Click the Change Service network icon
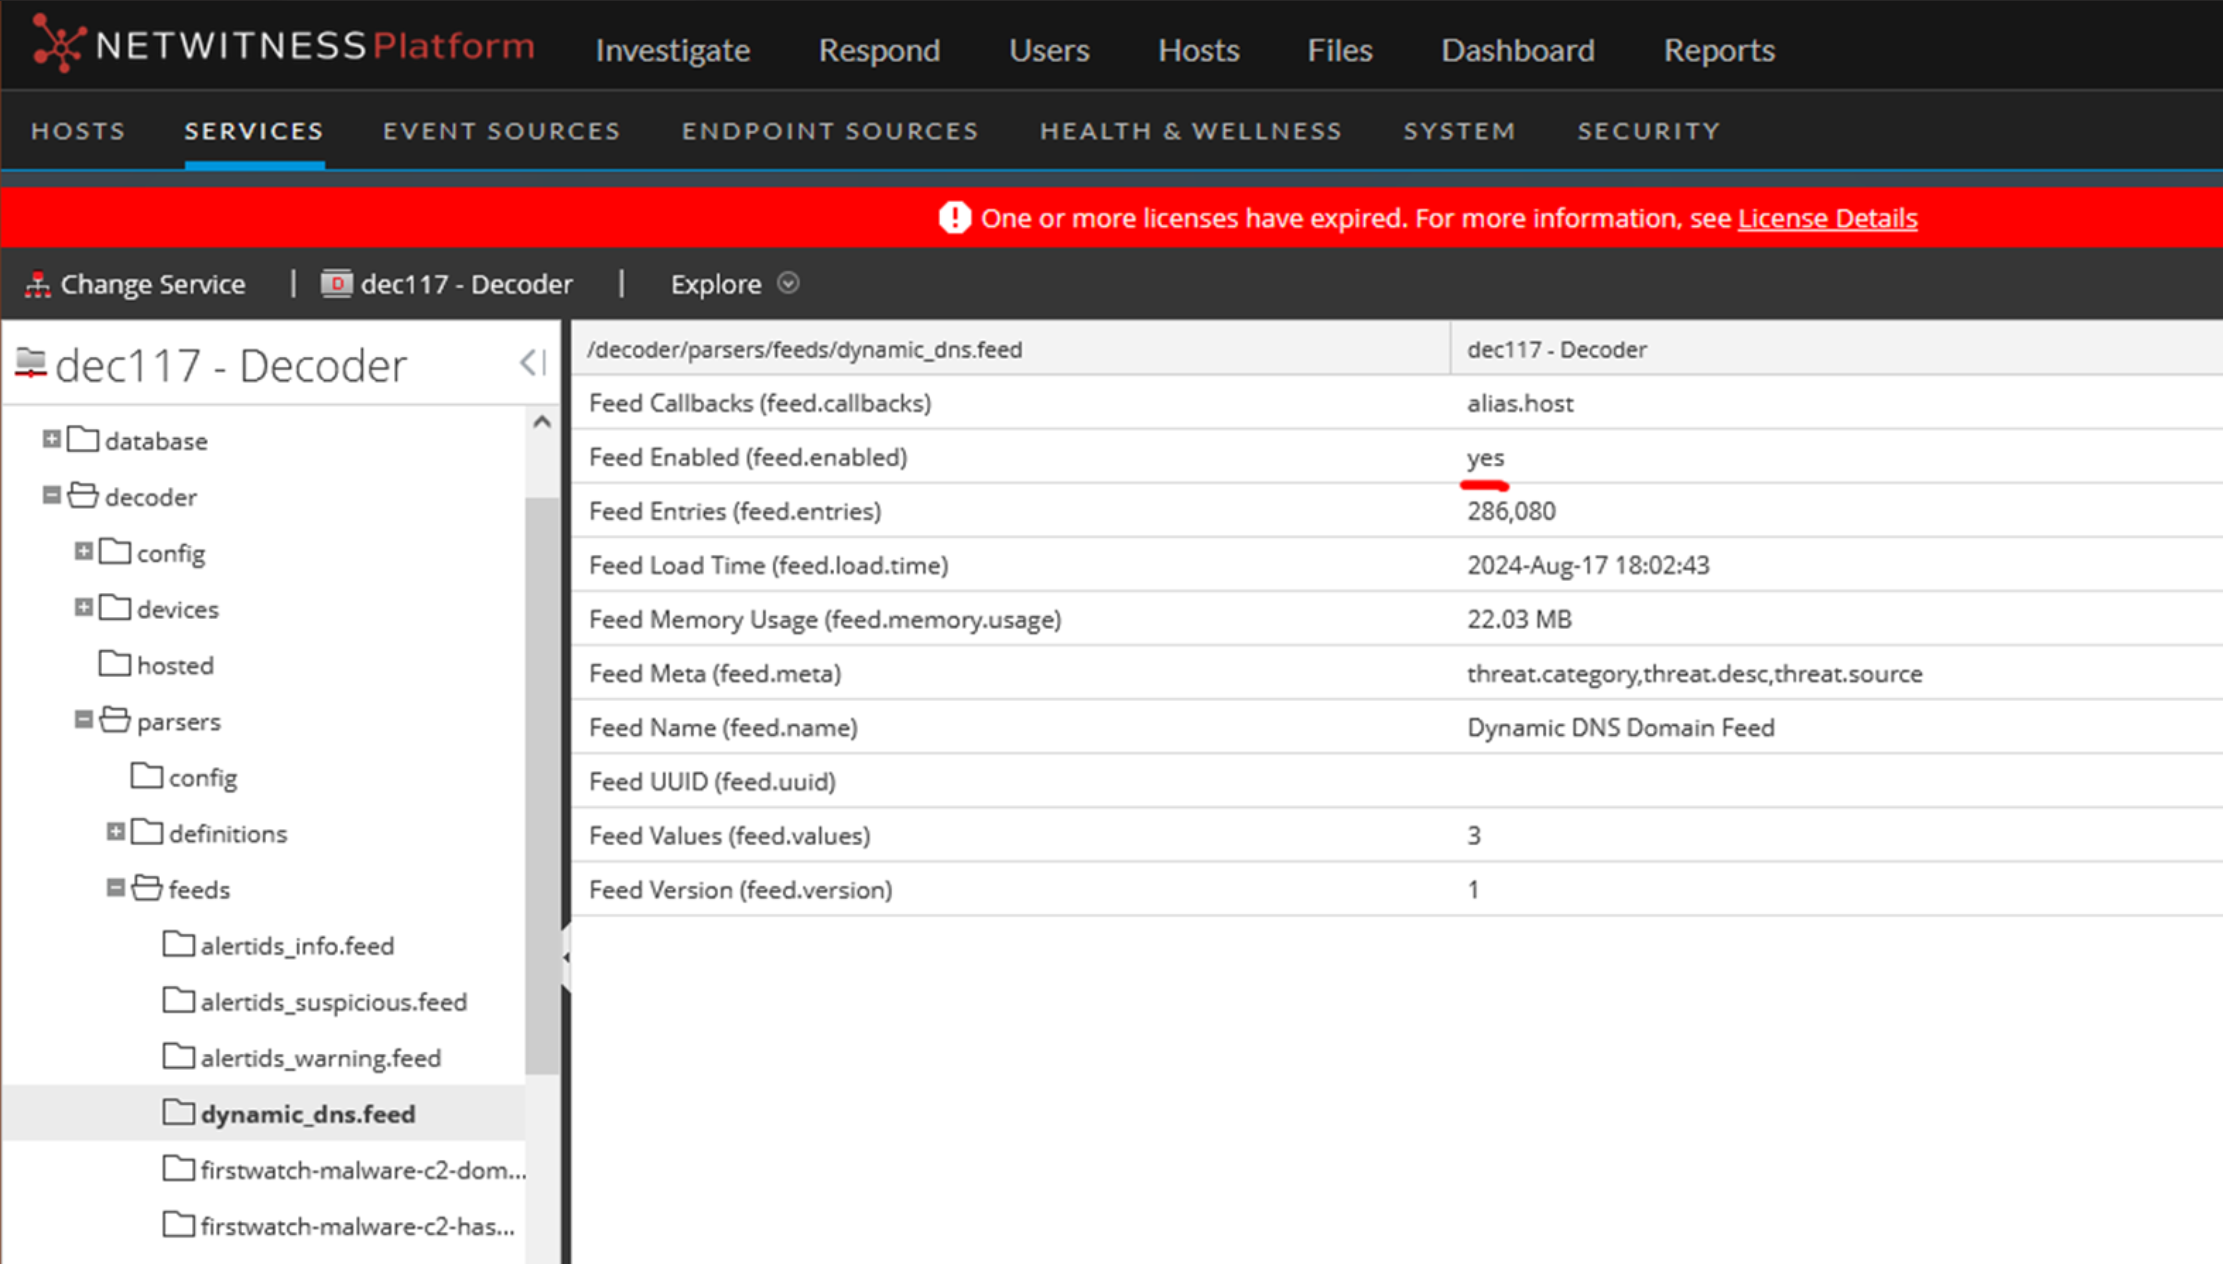 (37, 285)
